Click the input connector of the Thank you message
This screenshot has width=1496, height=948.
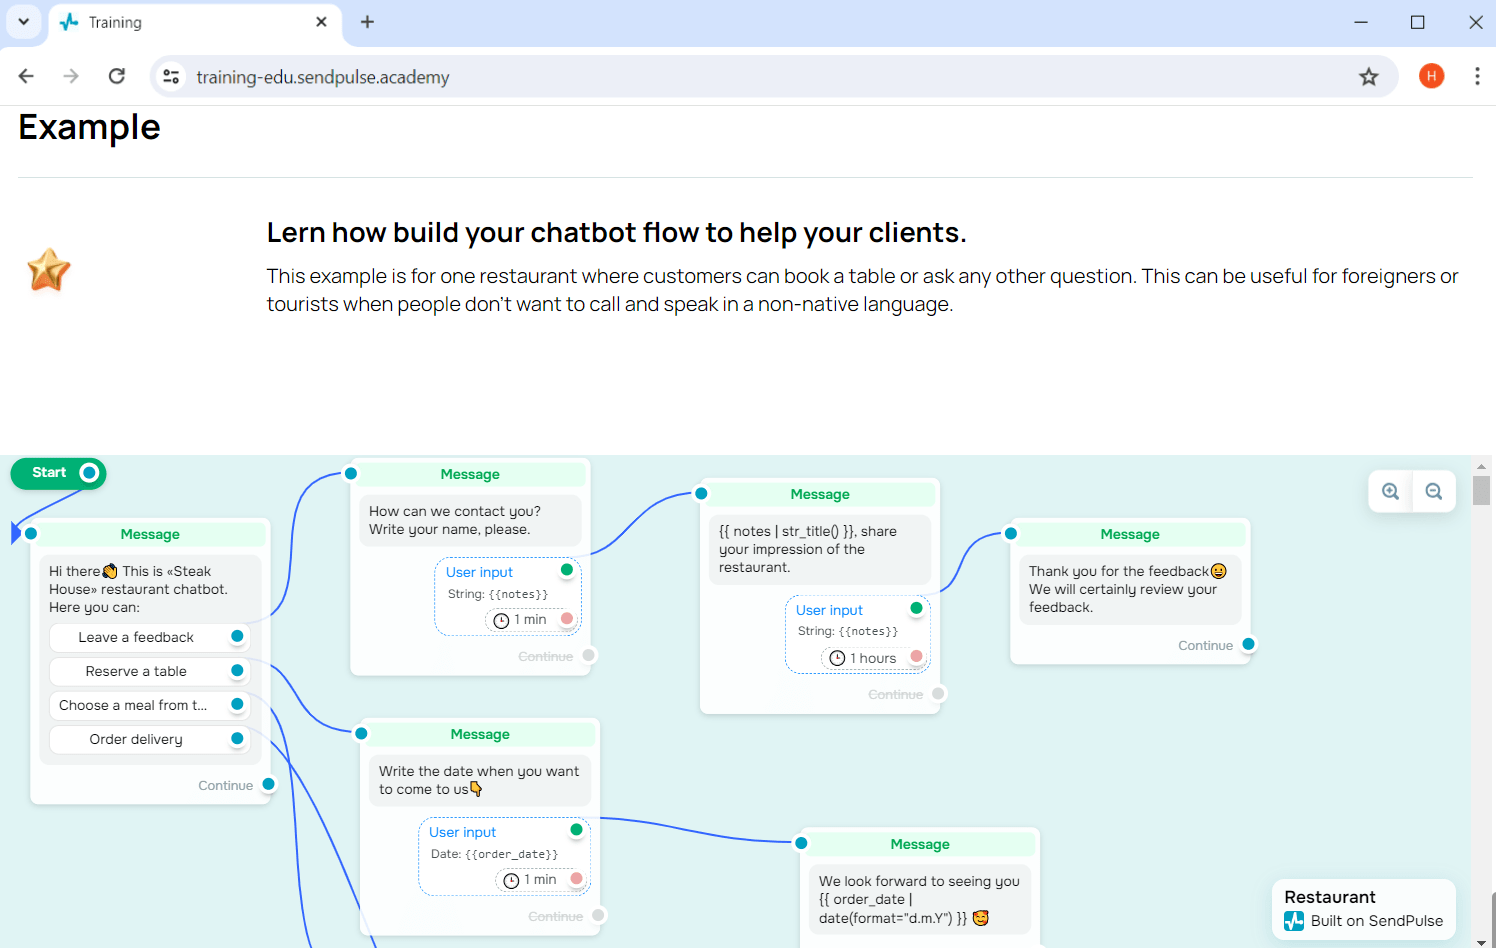pos(1011,533)
